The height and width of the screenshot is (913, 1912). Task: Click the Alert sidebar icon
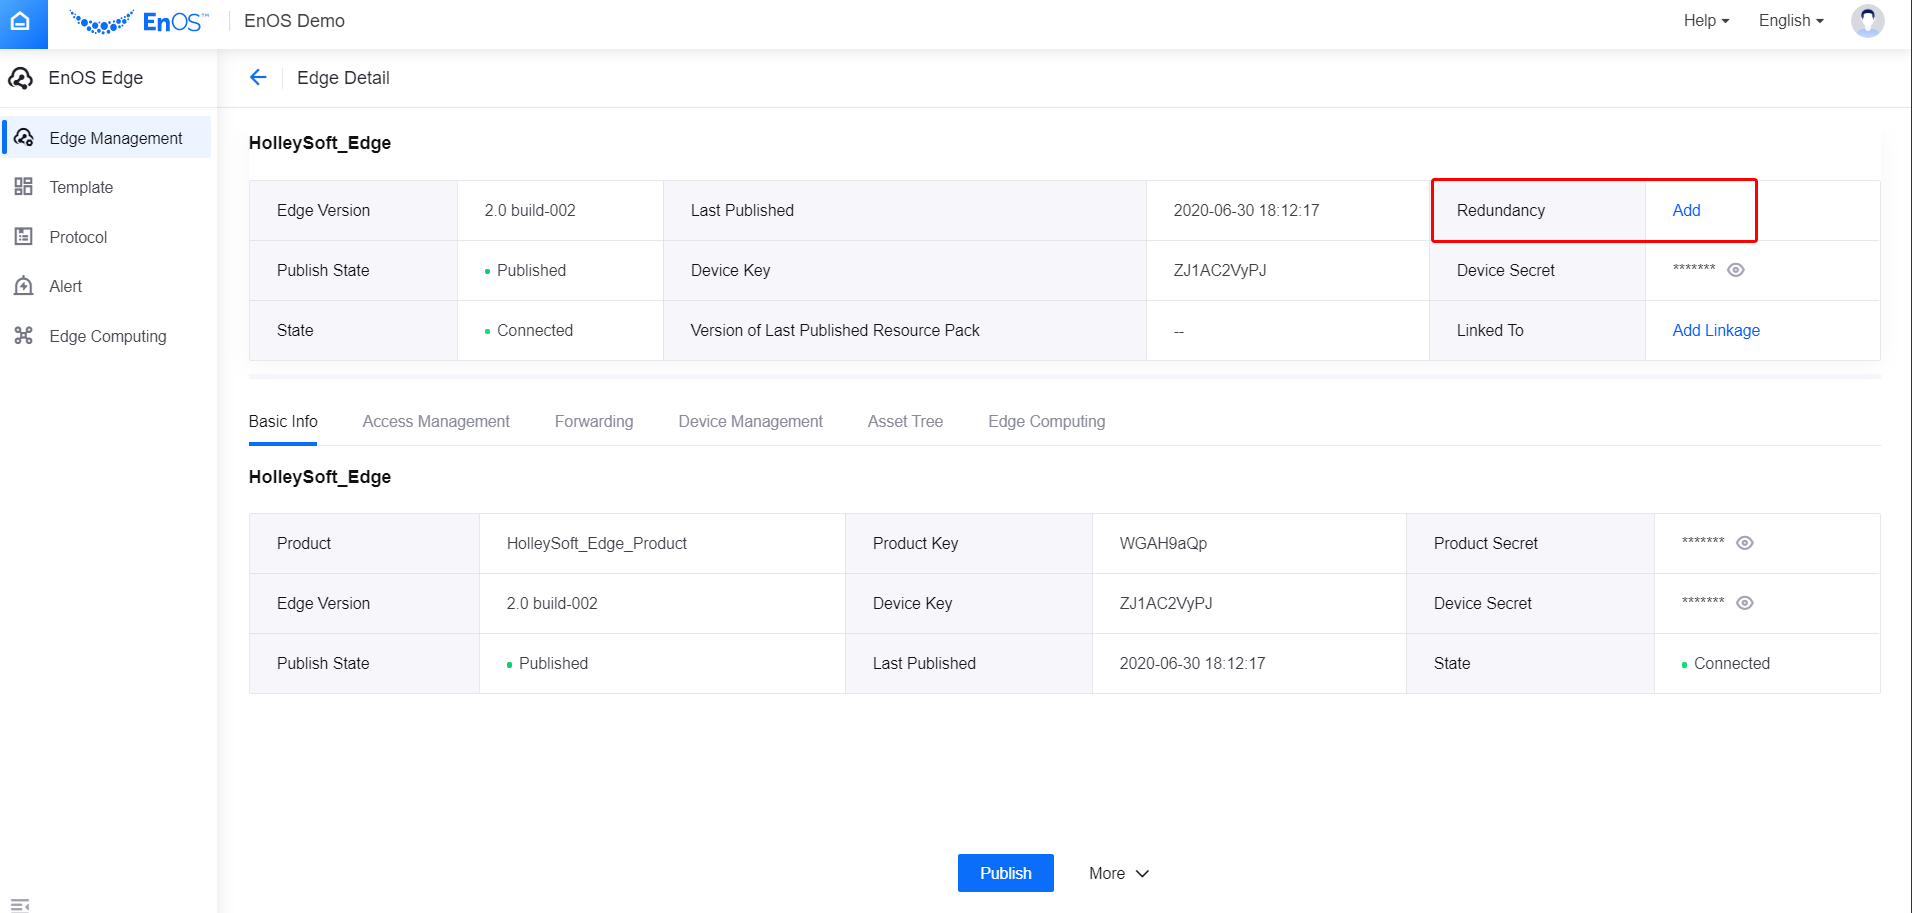click(x=24, y=286)
